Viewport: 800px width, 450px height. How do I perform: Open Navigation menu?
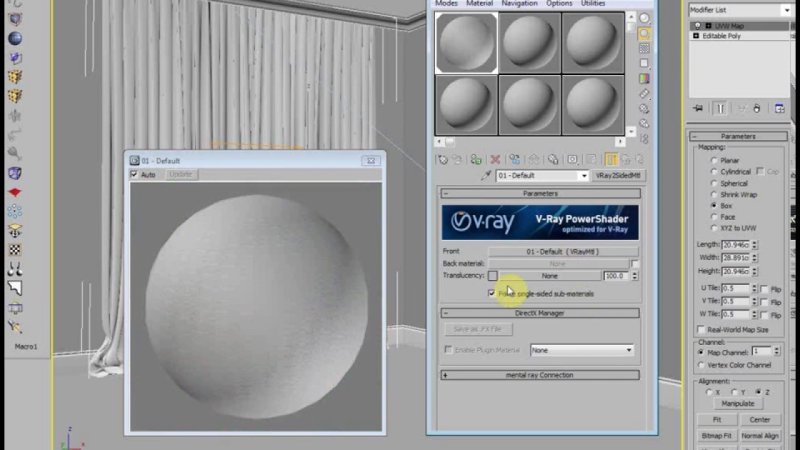coord(519,4)
